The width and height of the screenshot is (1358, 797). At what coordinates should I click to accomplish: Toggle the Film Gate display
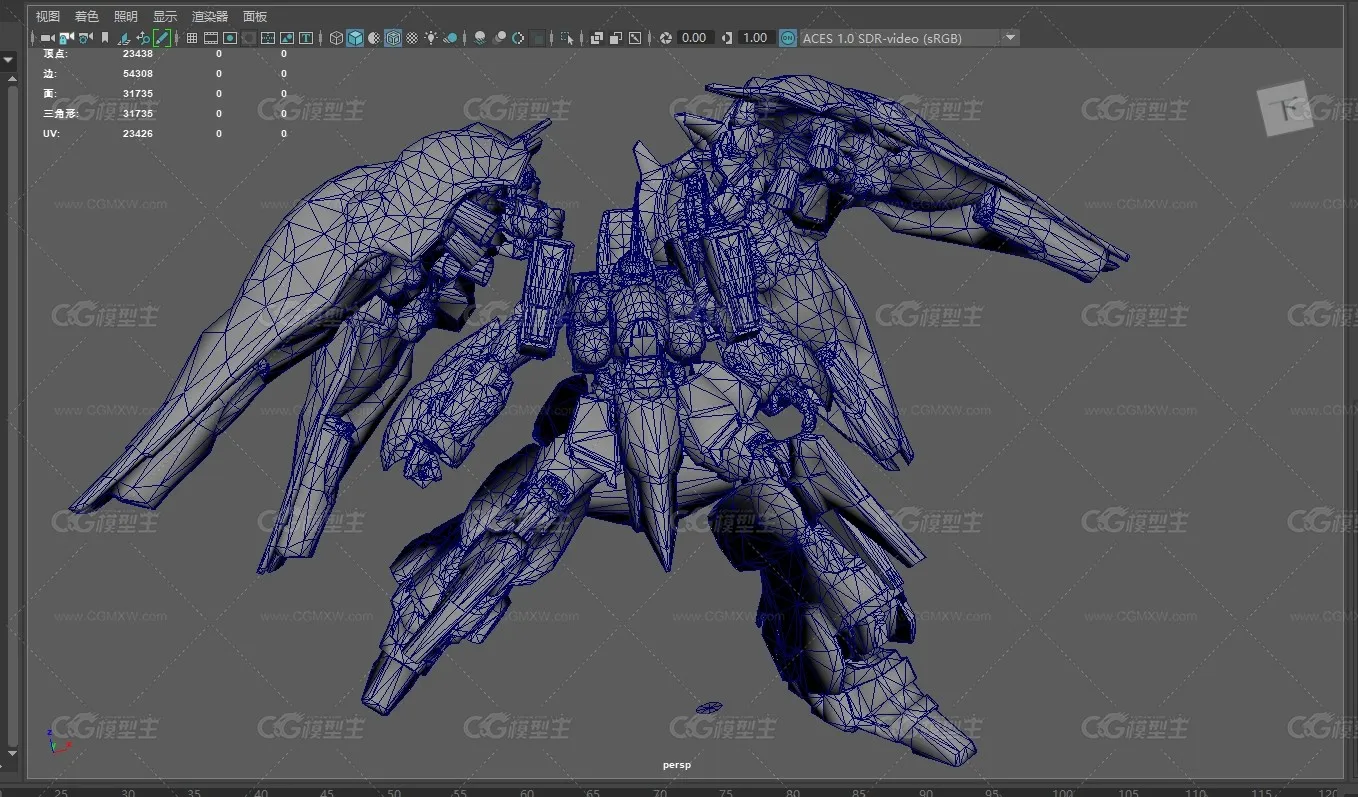tap(210, 38)
